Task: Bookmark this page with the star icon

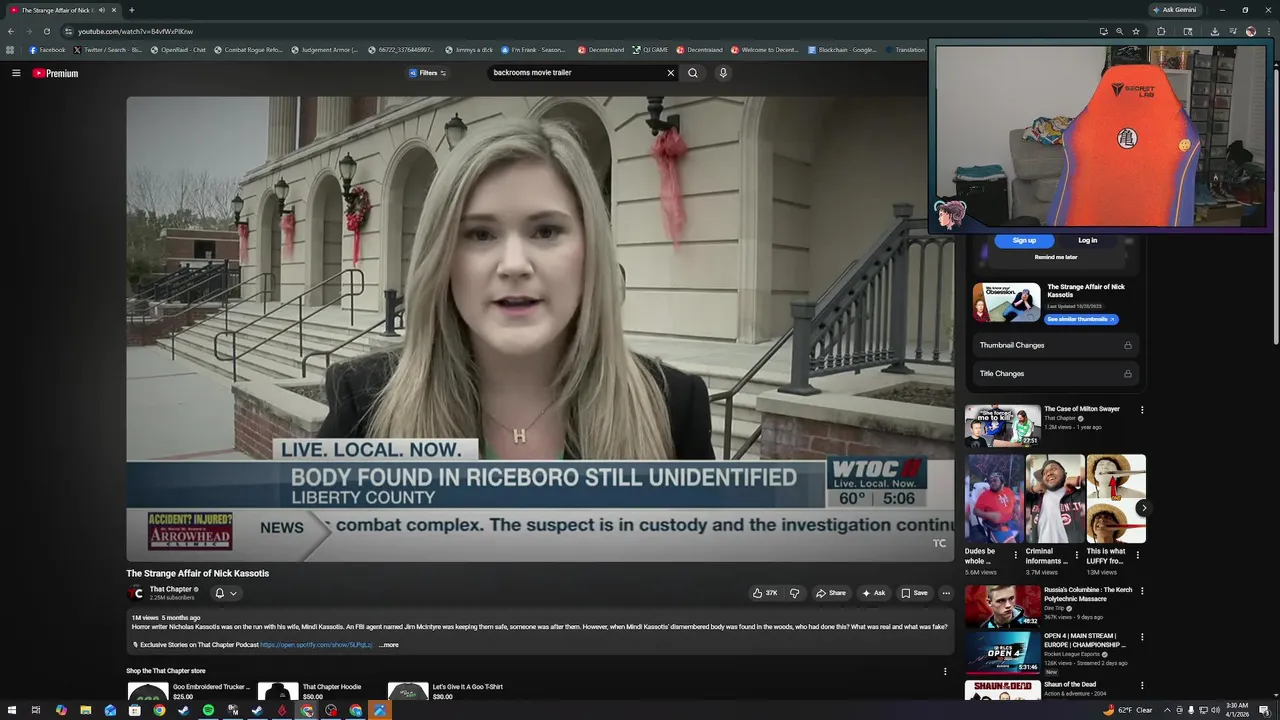Action: (x=1136, y=31)
